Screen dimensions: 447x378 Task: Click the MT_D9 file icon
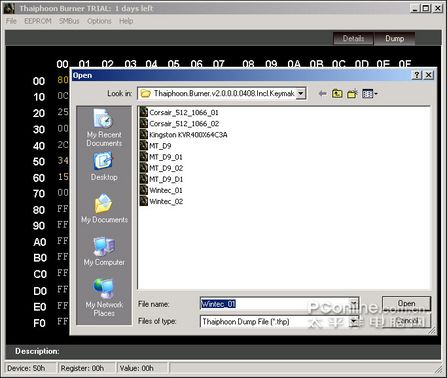pyautogui.click(x=144, y=145)
